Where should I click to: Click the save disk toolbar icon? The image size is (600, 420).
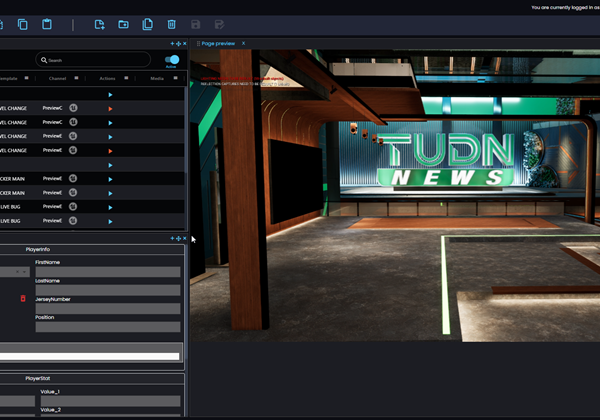click(x=196, y=24)
